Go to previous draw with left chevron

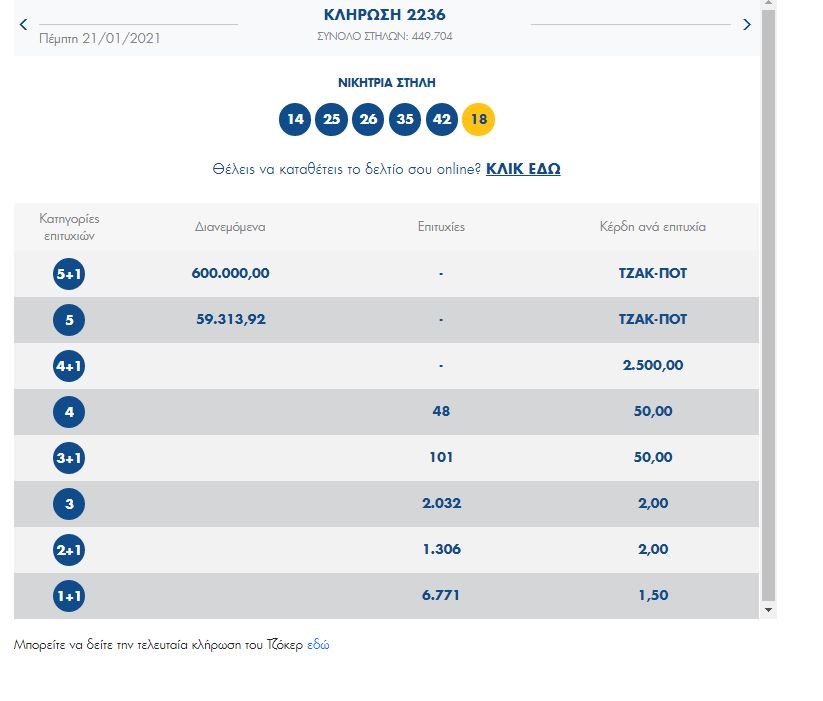[24, 25]
